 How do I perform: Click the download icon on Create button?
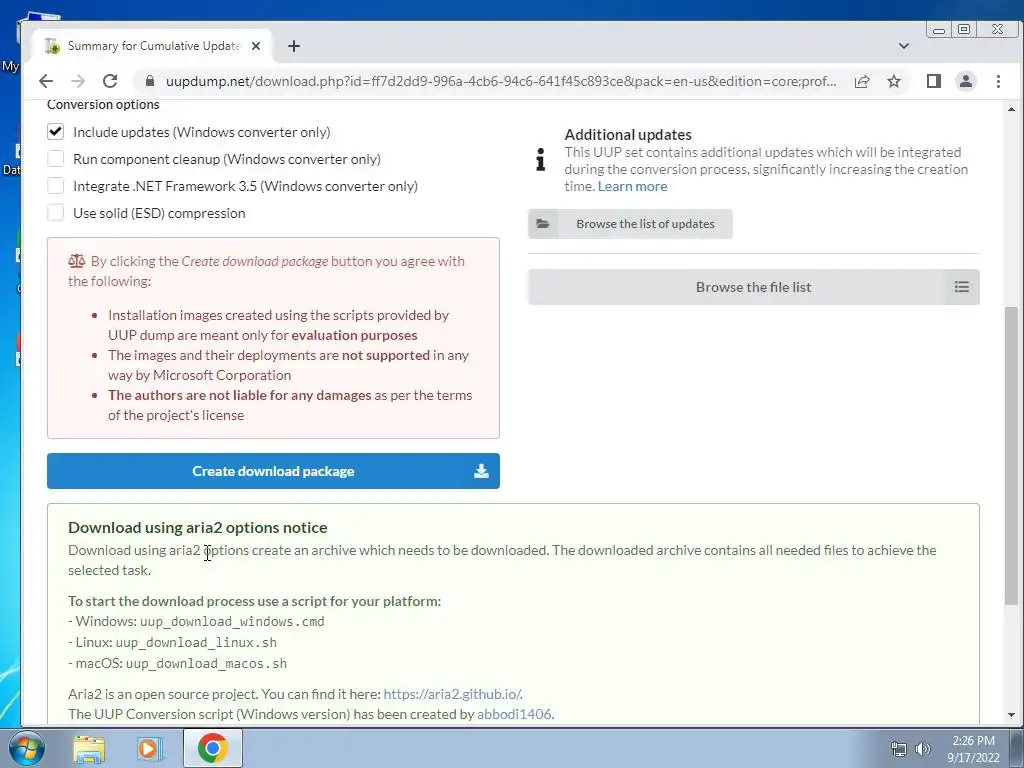(481, 471)
